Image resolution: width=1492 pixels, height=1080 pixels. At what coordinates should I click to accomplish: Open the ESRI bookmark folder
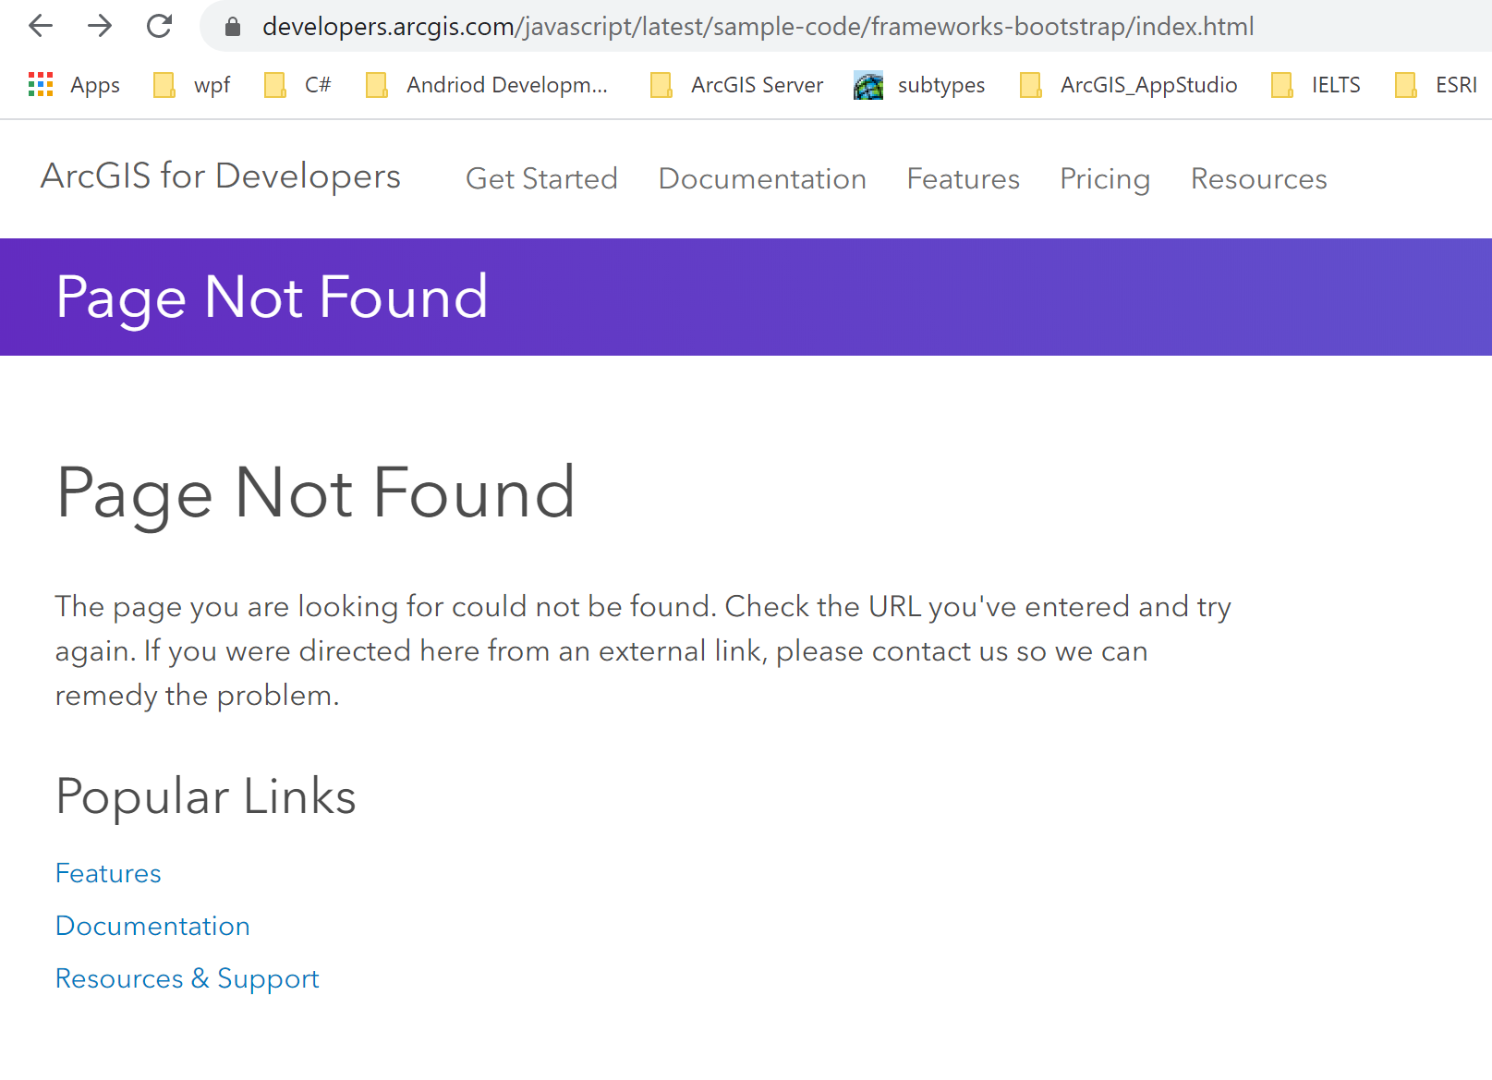pos(1436,85)
